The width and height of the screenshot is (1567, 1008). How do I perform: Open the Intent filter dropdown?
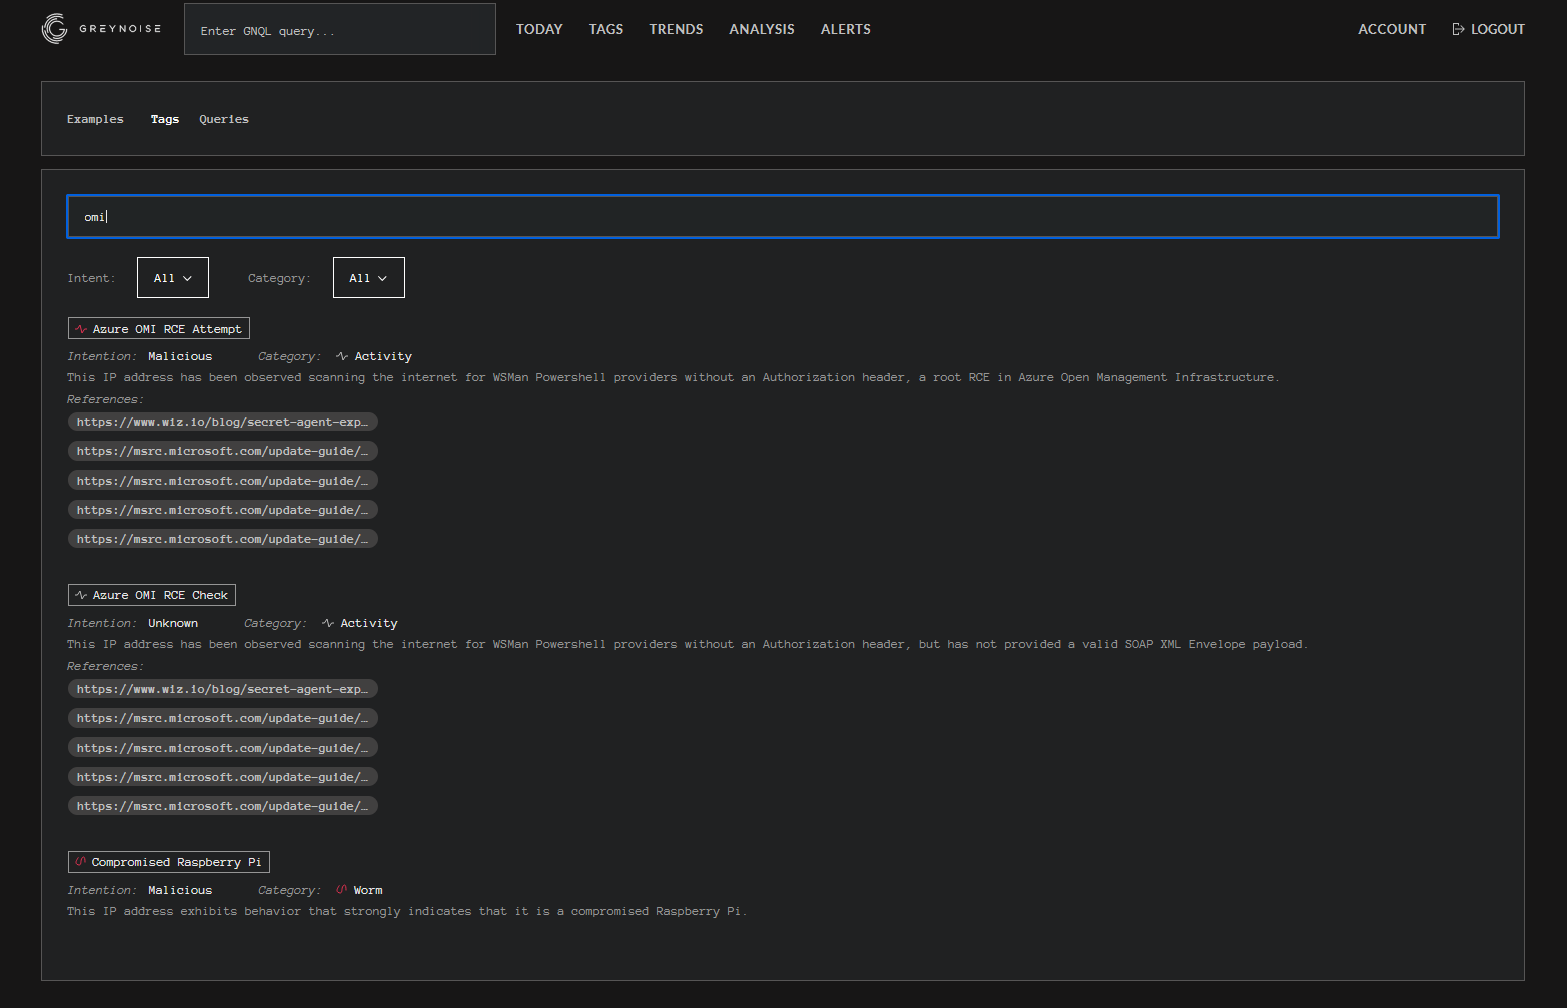173,278
